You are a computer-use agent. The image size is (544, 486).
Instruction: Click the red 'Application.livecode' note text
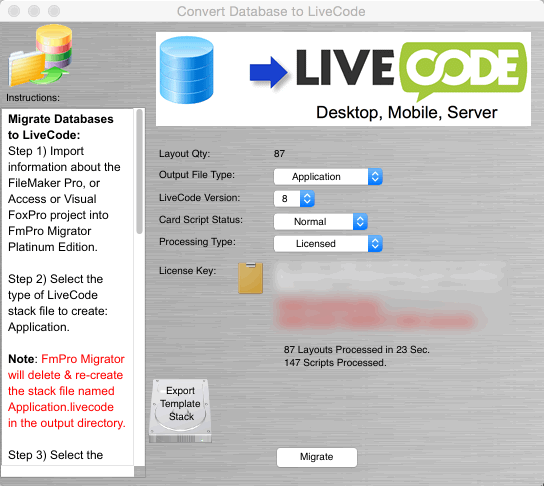point(61,407)
